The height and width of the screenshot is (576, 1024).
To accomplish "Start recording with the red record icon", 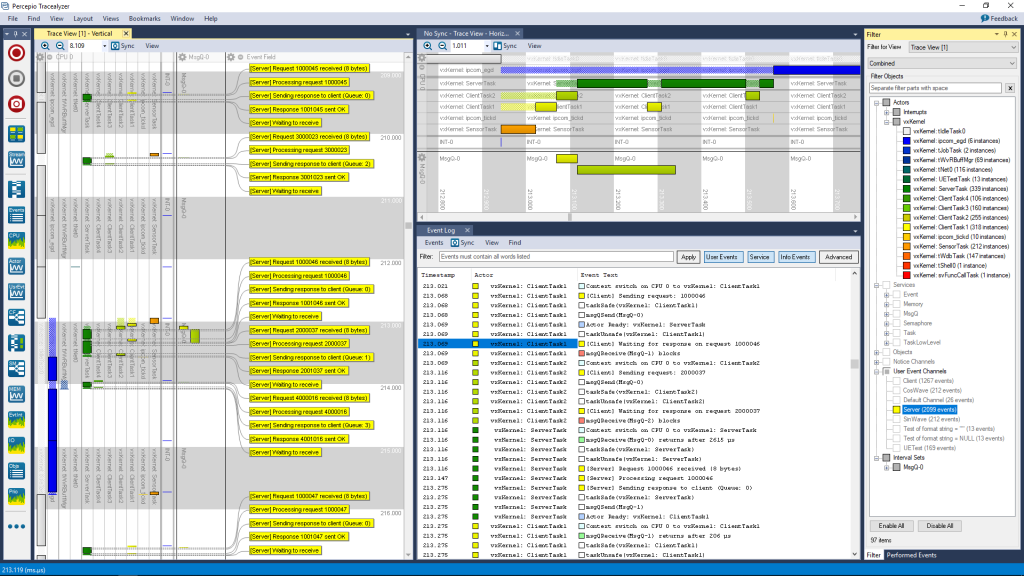I will pyautogui.click(x=16, y=53).
